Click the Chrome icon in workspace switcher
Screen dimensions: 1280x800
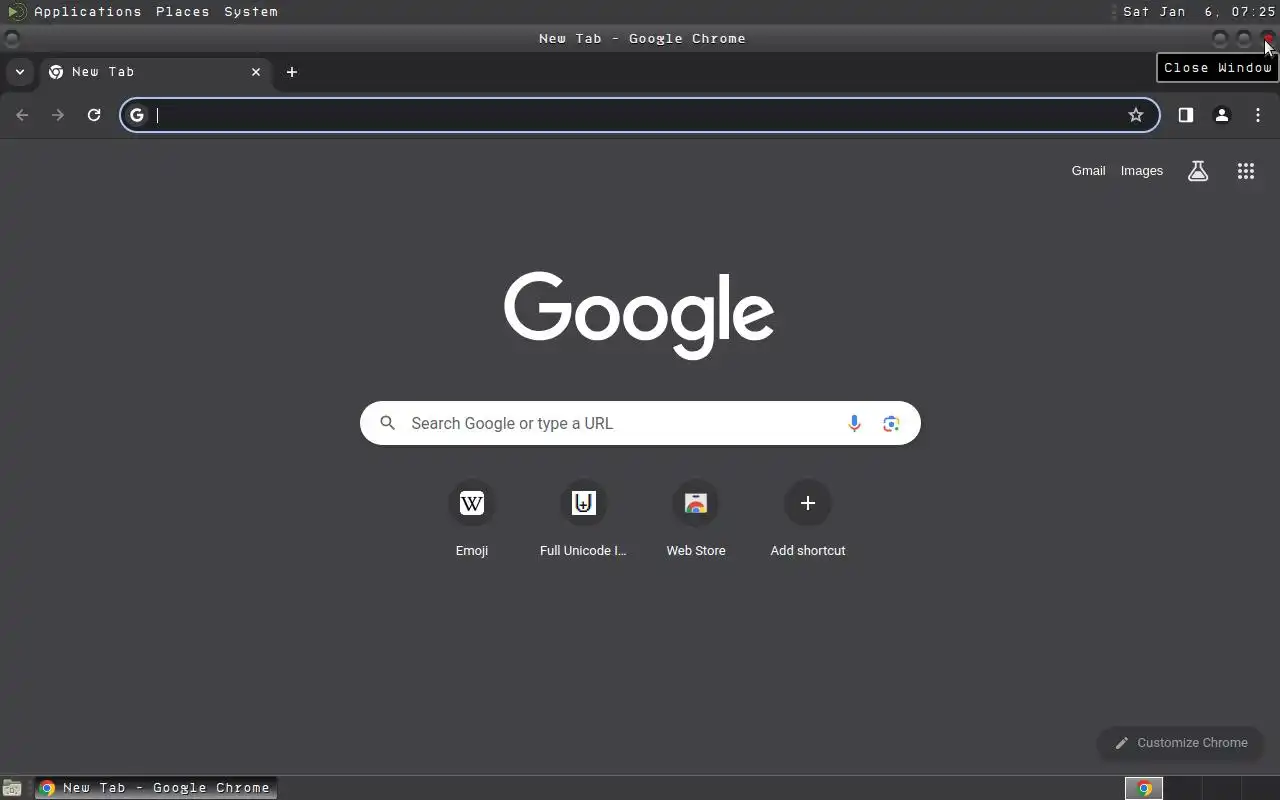(1144, 788)
